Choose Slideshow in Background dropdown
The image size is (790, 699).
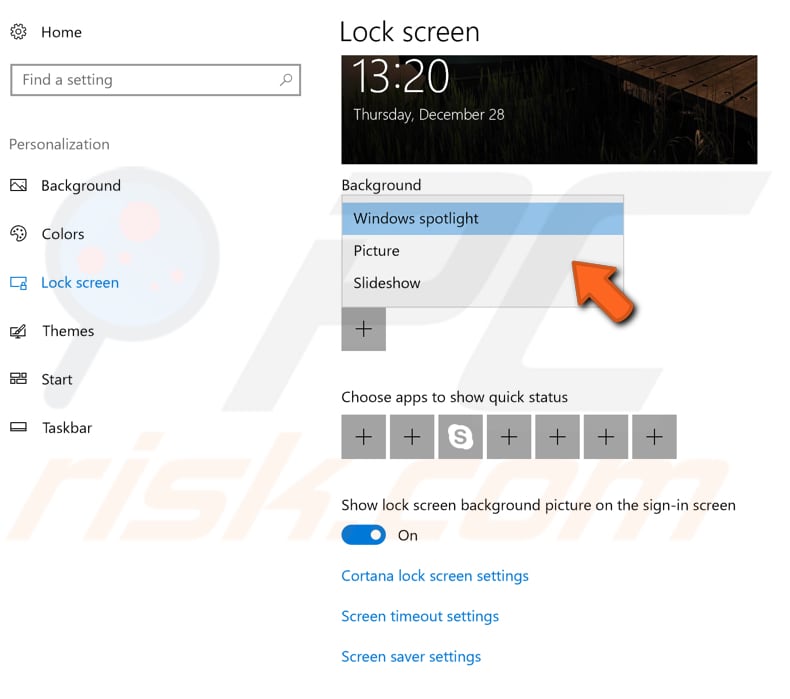[x=483, y=283]
